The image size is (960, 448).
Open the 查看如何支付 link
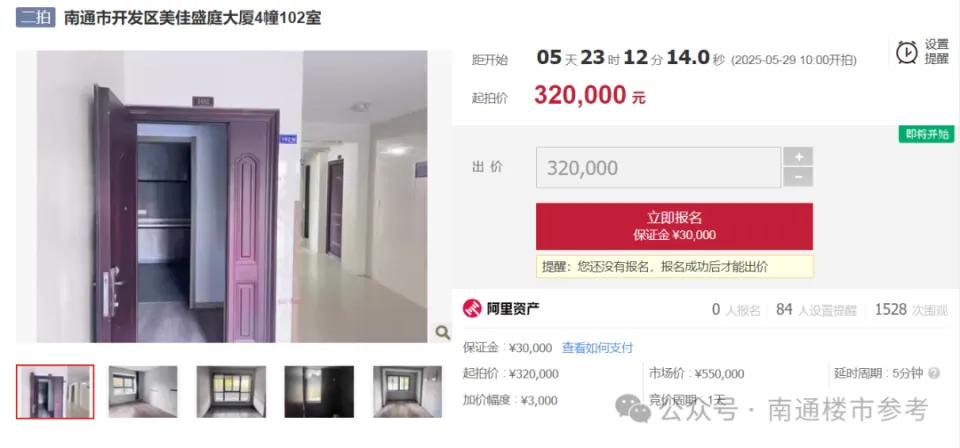(x=598, y=348)
